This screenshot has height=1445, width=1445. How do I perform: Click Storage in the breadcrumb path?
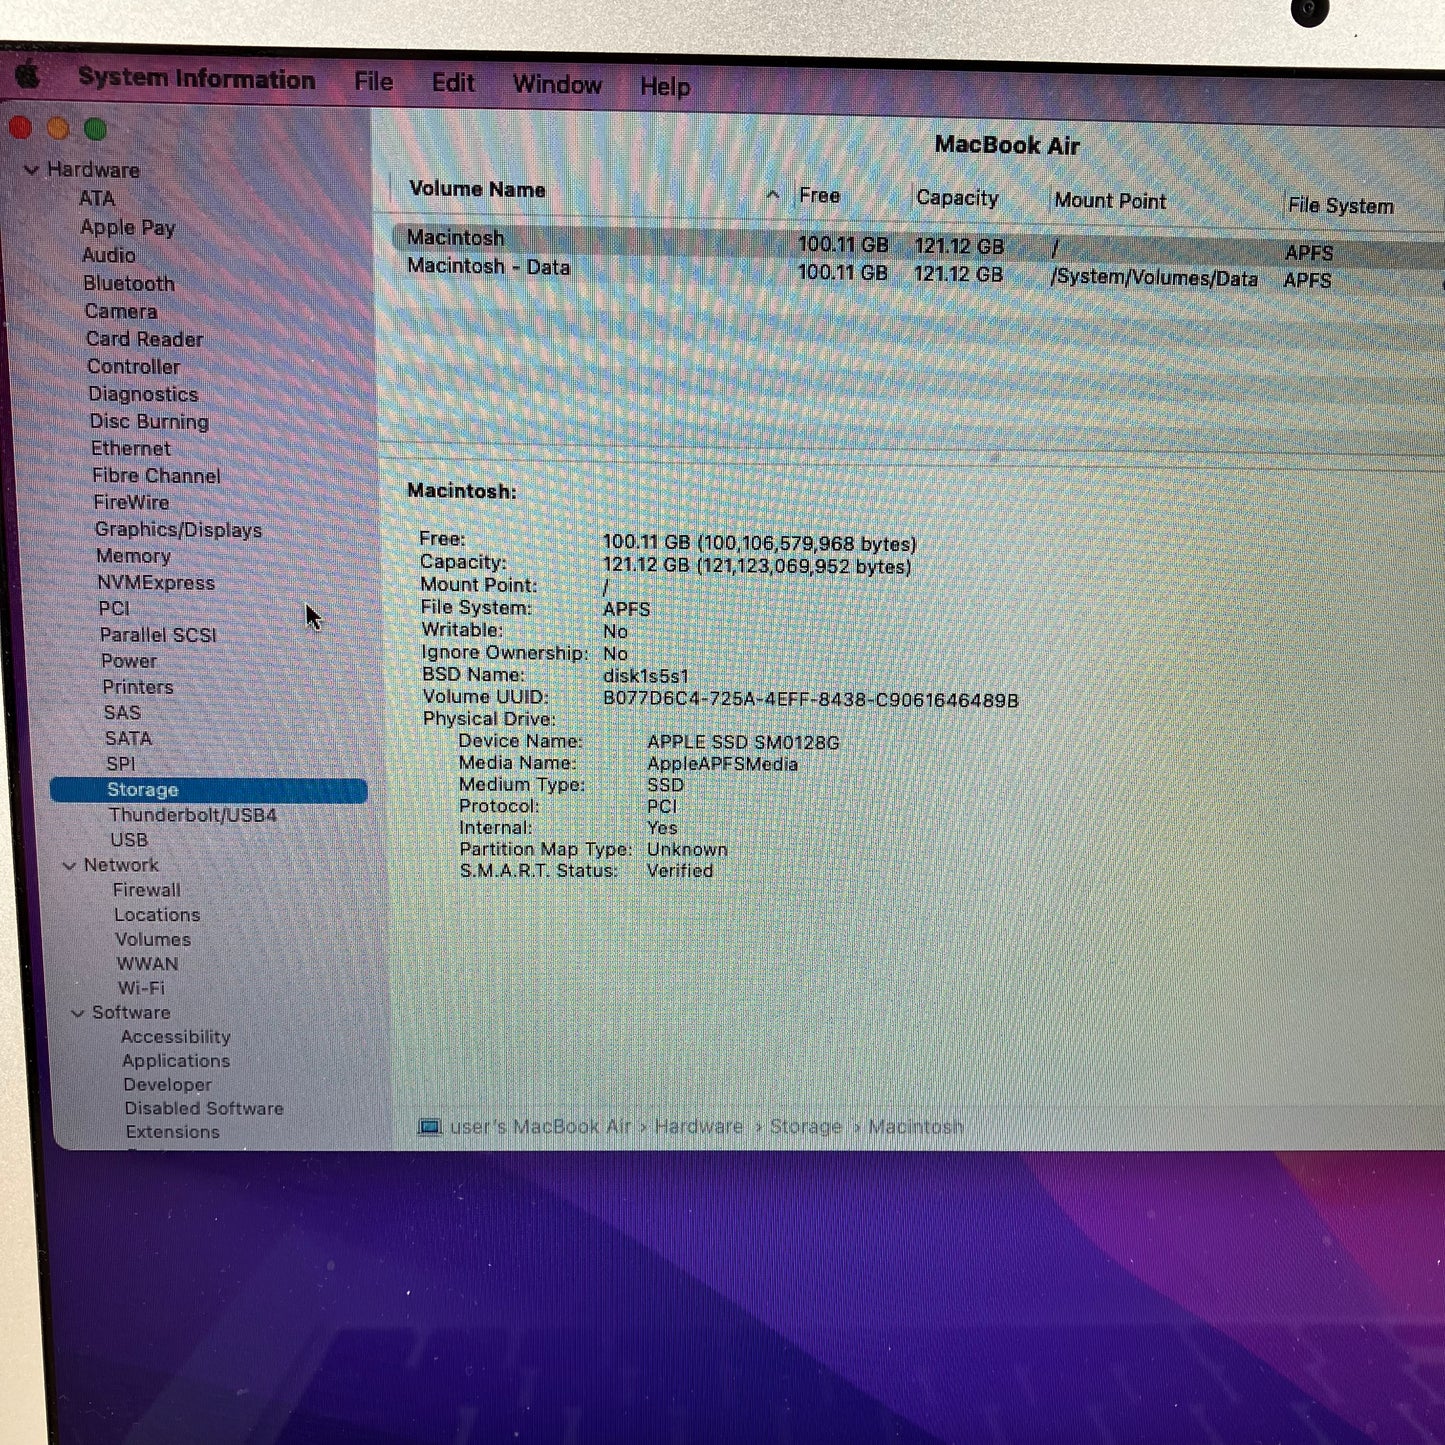[x=805, y=1126]
